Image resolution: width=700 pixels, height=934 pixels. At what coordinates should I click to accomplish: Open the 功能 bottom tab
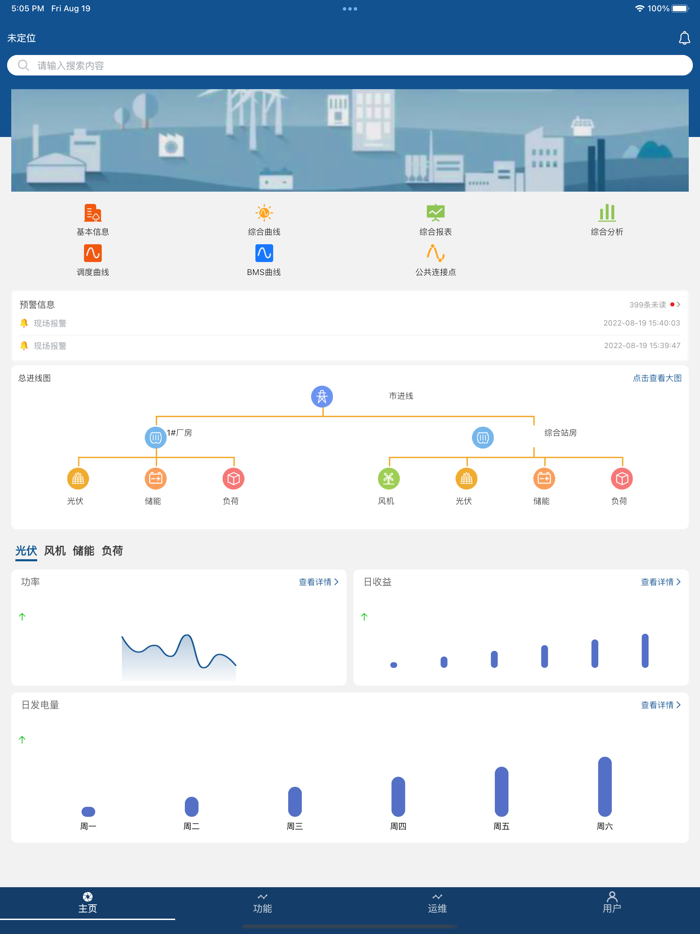pos(262,903)
